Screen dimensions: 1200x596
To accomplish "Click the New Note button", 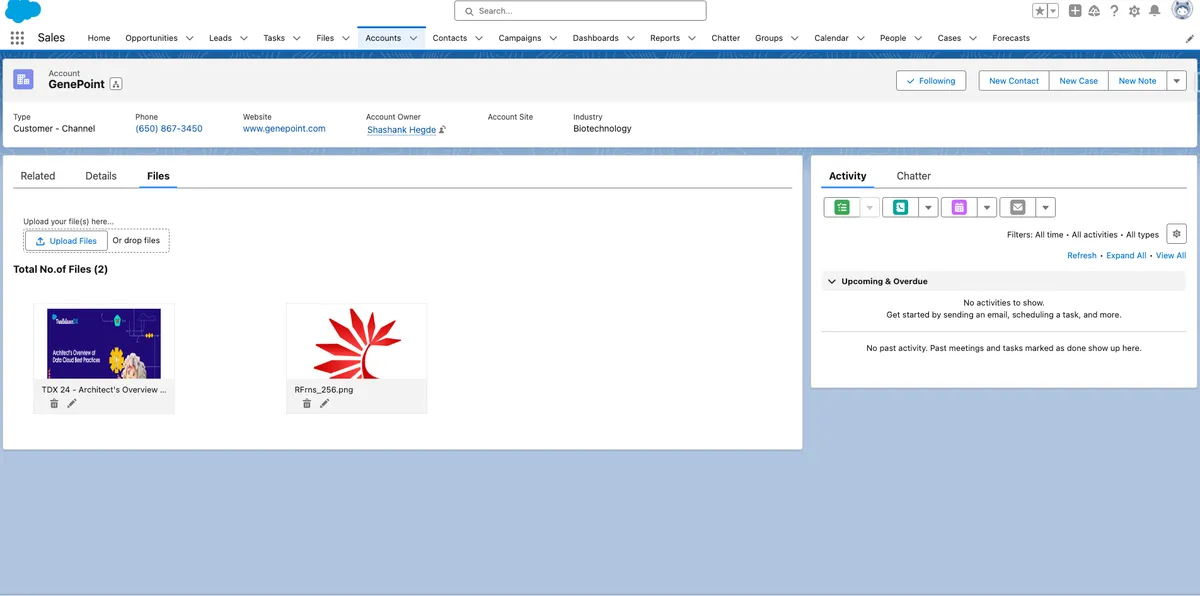I will [1137, 81].
